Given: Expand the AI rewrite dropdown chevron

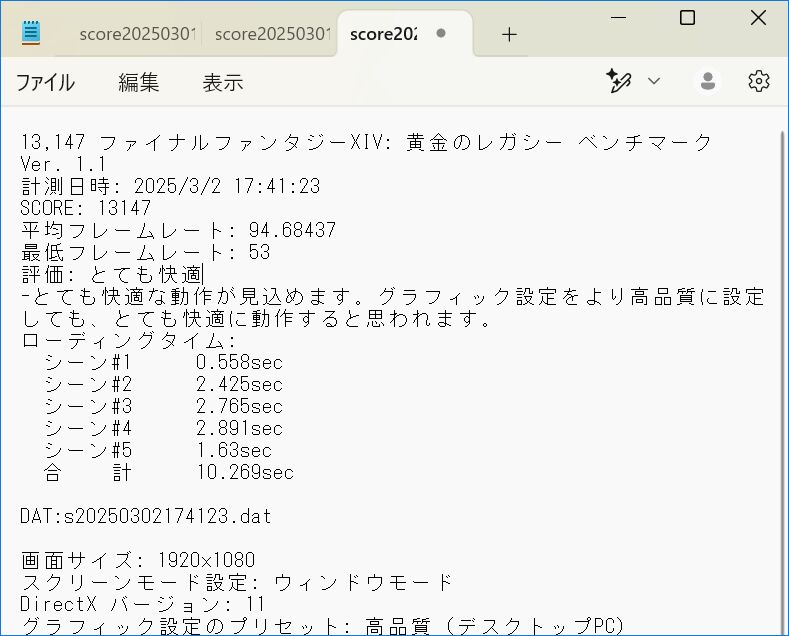Looking at the screenshot, I should (654, 81).
